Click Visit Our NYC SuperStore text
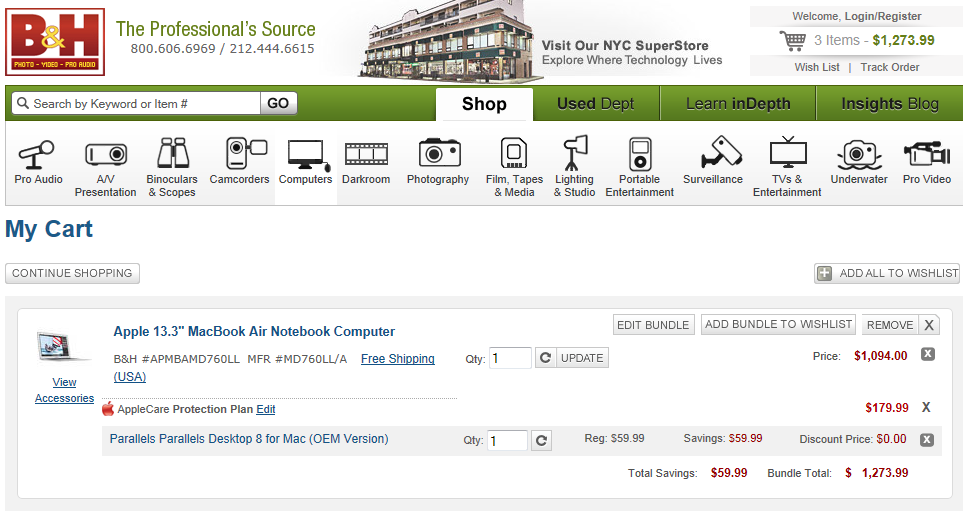Screen dimensions: 963x511 coord(625,45)
